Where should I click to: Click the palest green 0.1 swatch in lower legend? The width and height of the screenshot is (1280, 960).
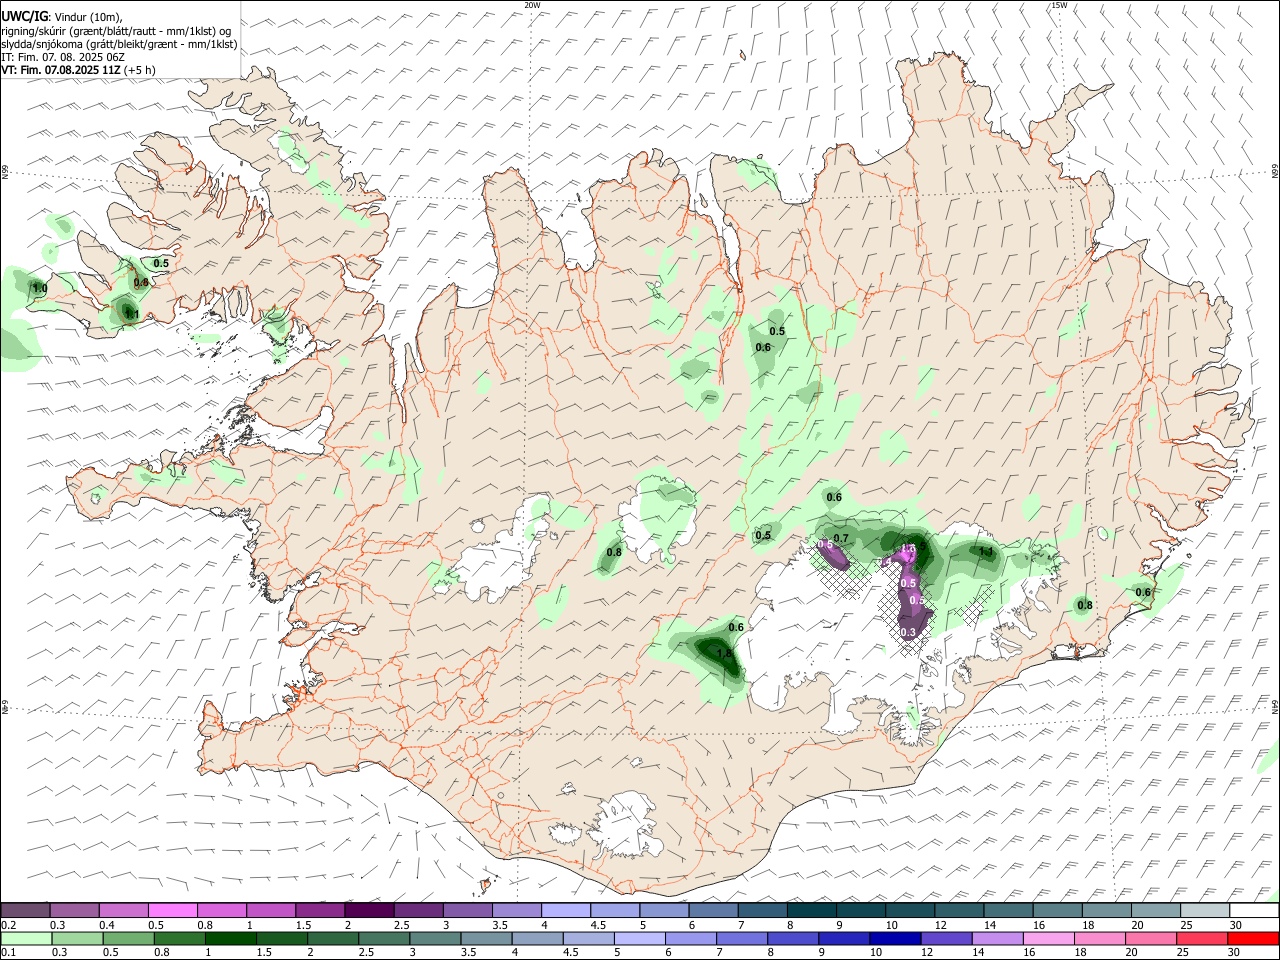tap(27, 939)
